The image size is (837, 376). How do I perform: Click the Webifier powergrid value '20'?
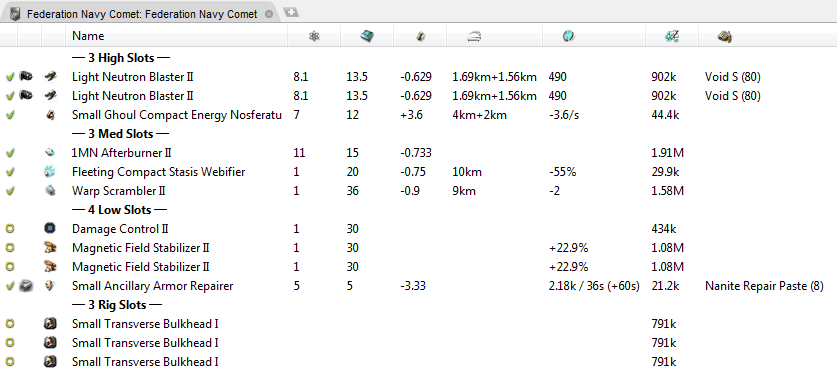pos(352,172)
